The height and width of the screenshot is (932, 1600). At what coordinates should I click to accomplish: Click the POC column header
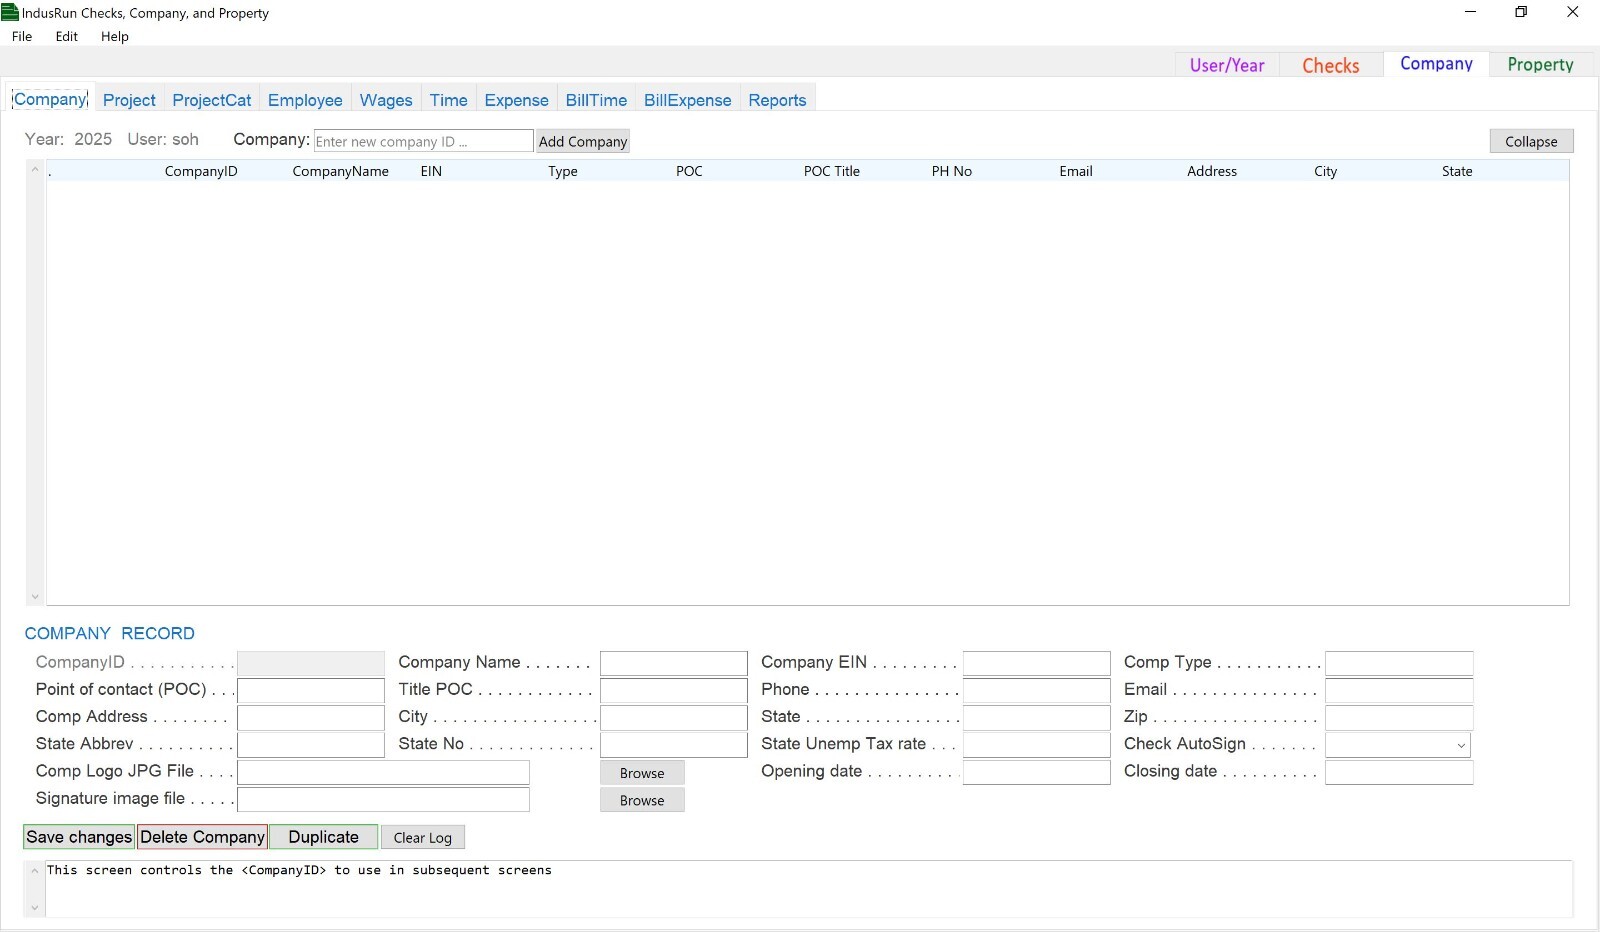[x=689, y=171]
